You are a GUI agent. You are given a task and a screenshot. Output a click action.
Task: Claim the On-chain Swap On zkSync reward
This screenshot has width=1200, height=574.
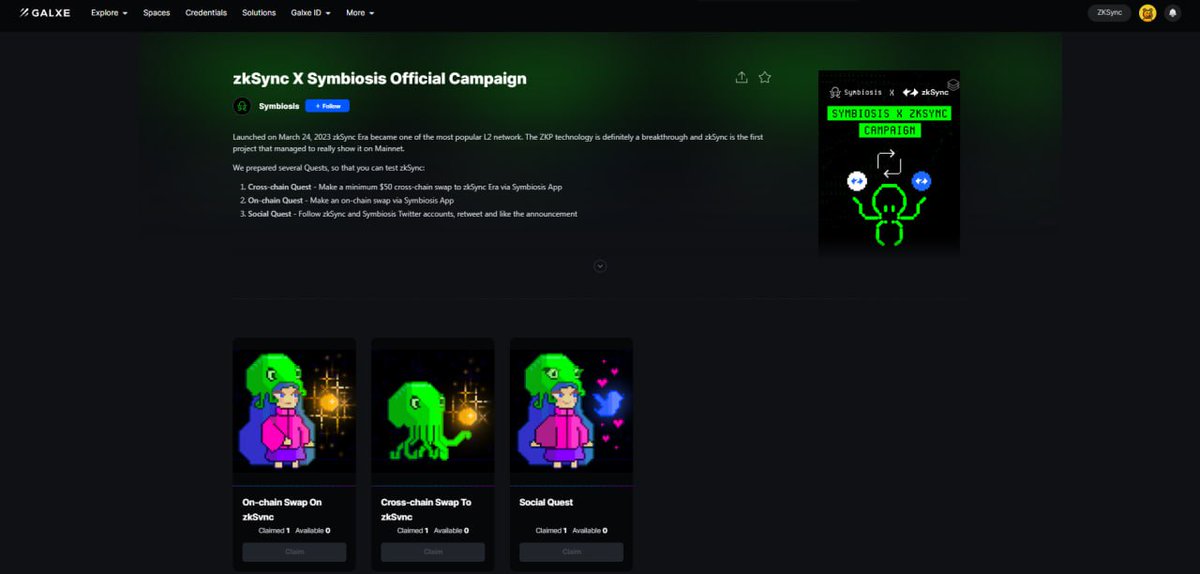(x=294, y=551)
